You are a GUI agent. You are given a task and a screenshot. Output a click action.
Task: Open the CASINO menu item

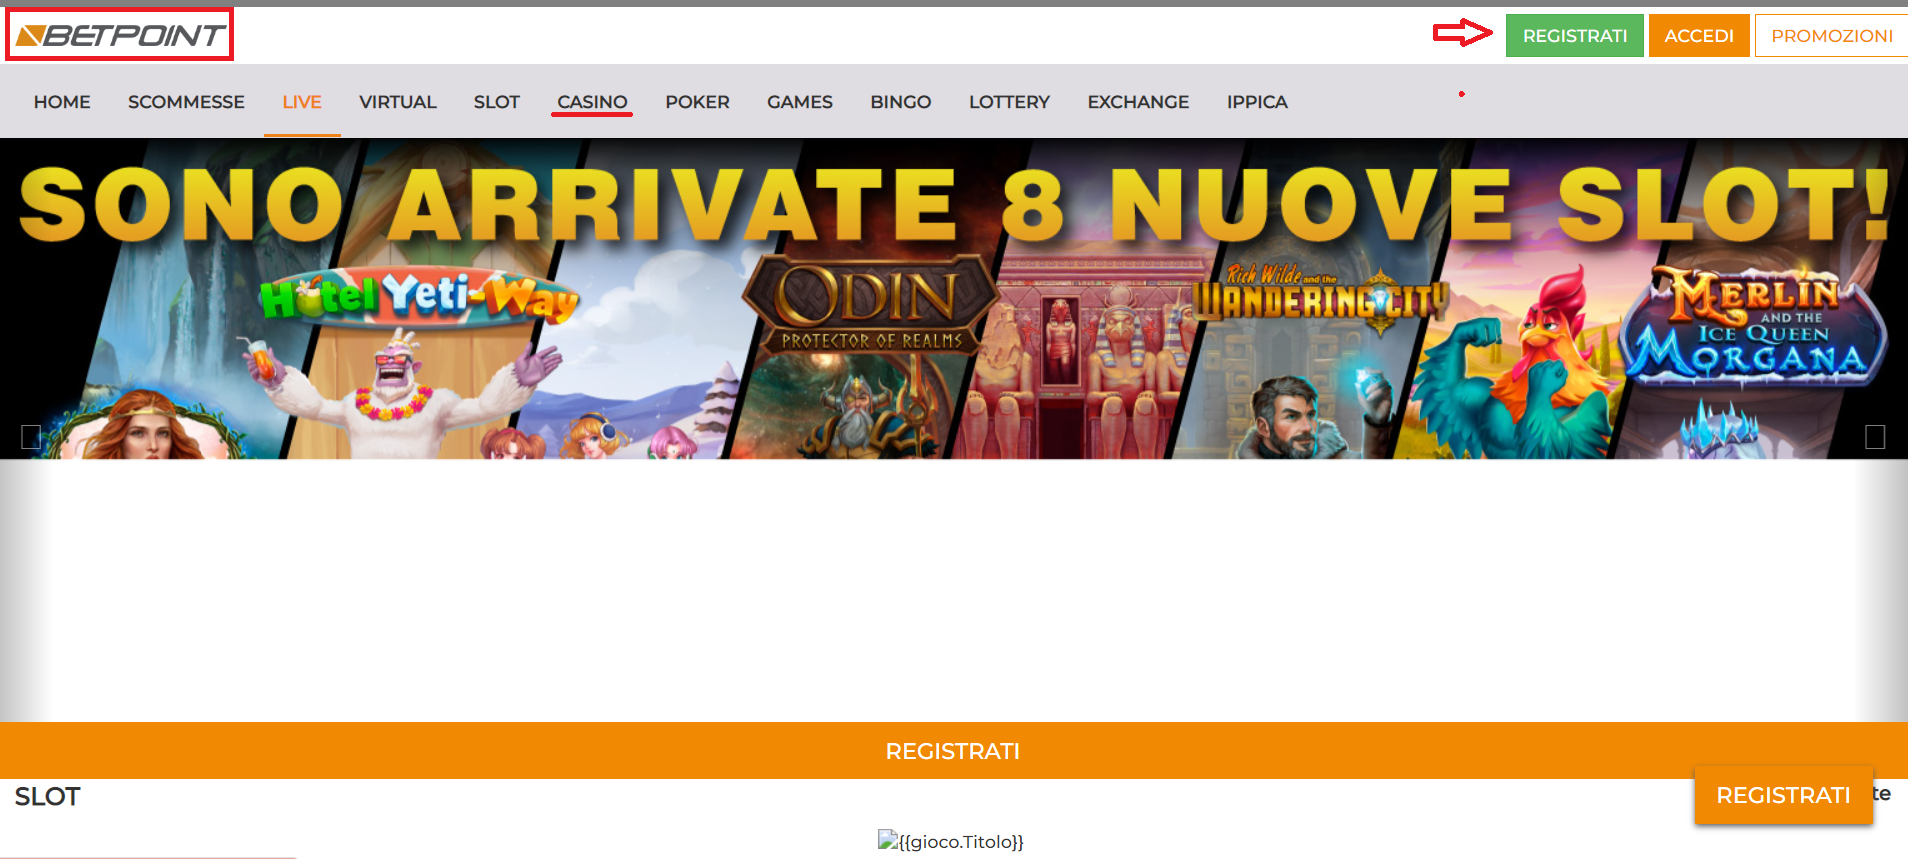[592, 102]
